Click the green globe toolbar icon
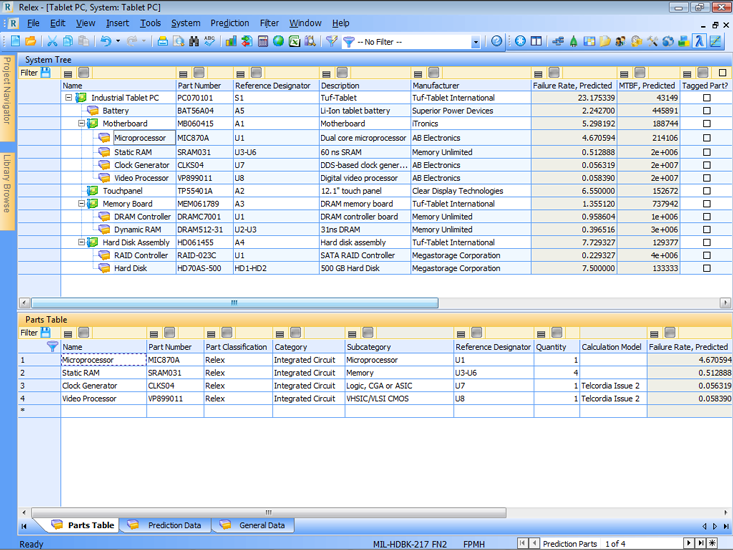This screenshot has height=550, width=733. click(x=279, y=41)
